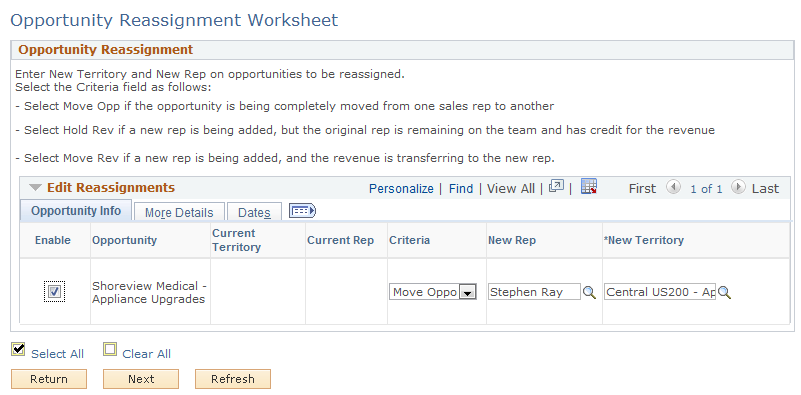Look up New Rep magnifier

tap(590, 293)
